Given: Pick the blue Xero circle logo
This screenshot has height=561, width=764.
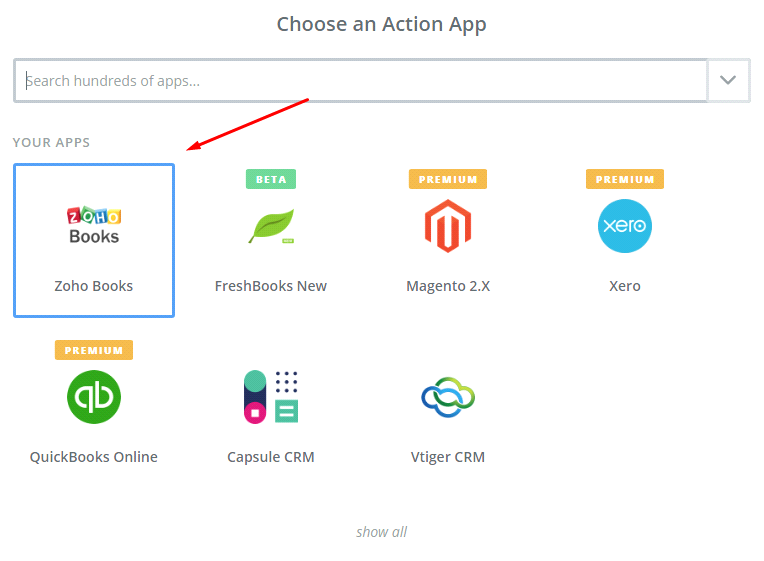Looking at the screenshot, I should coord(625,226).
